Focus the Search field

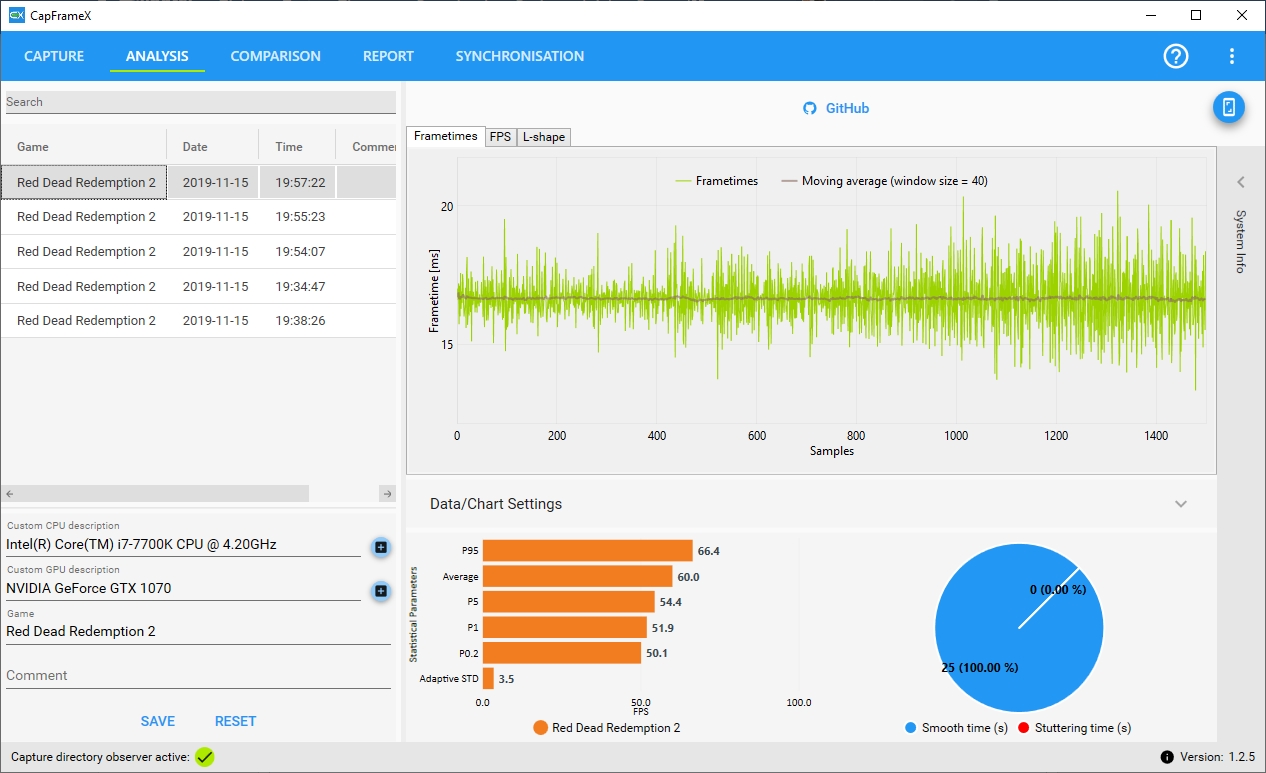click(201, 102)
